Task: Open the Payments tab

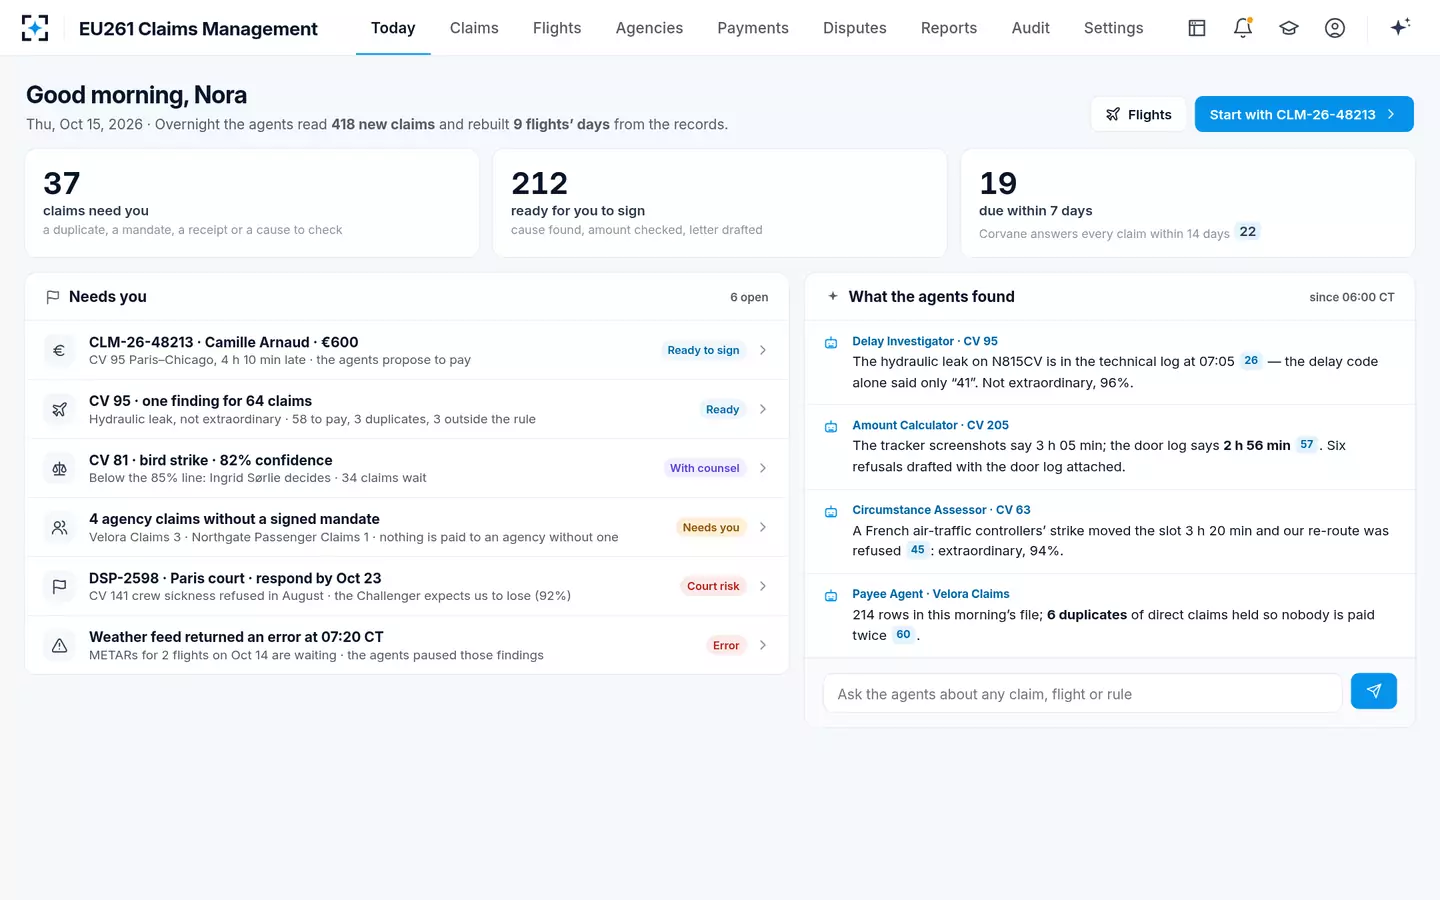Action: click(x=753, y=28)
